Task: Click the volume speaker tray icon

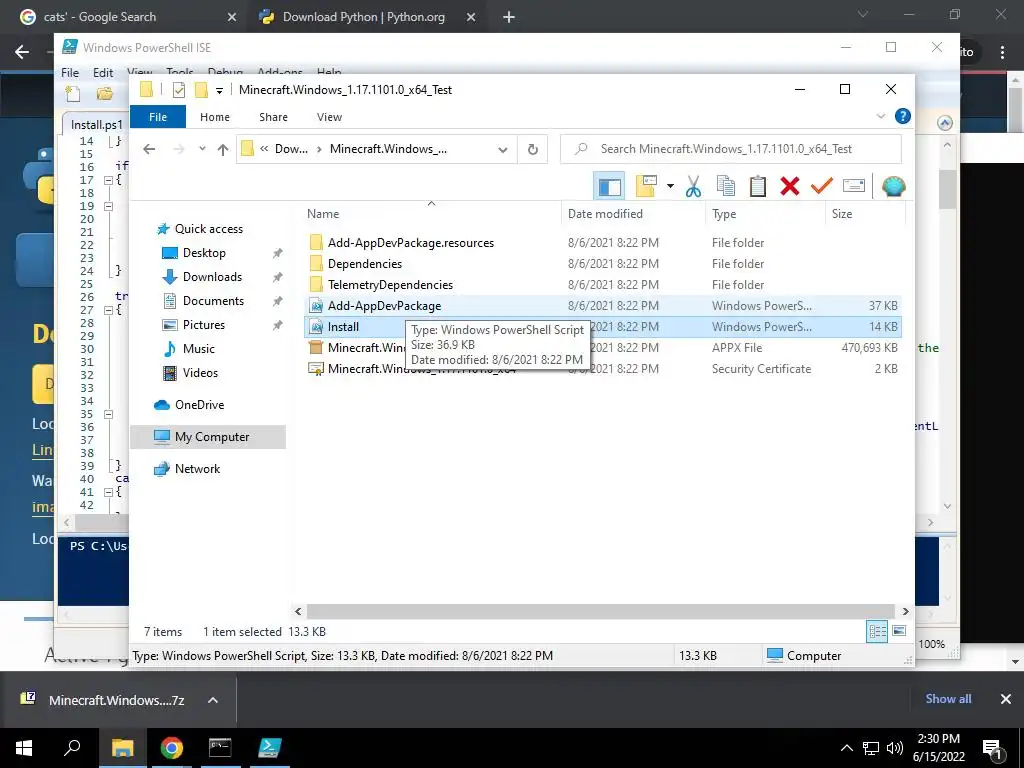Action: (x=895, y=748)
